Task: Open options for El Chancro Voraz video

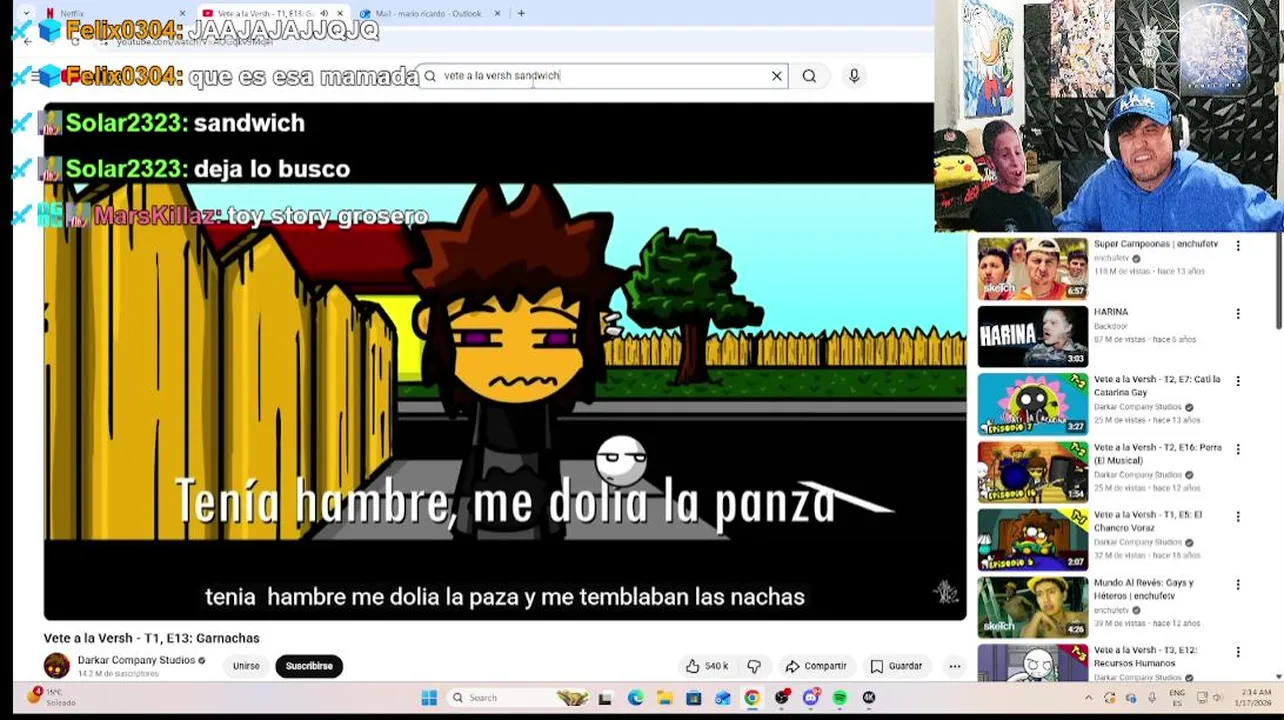Action: [1238, 517]
